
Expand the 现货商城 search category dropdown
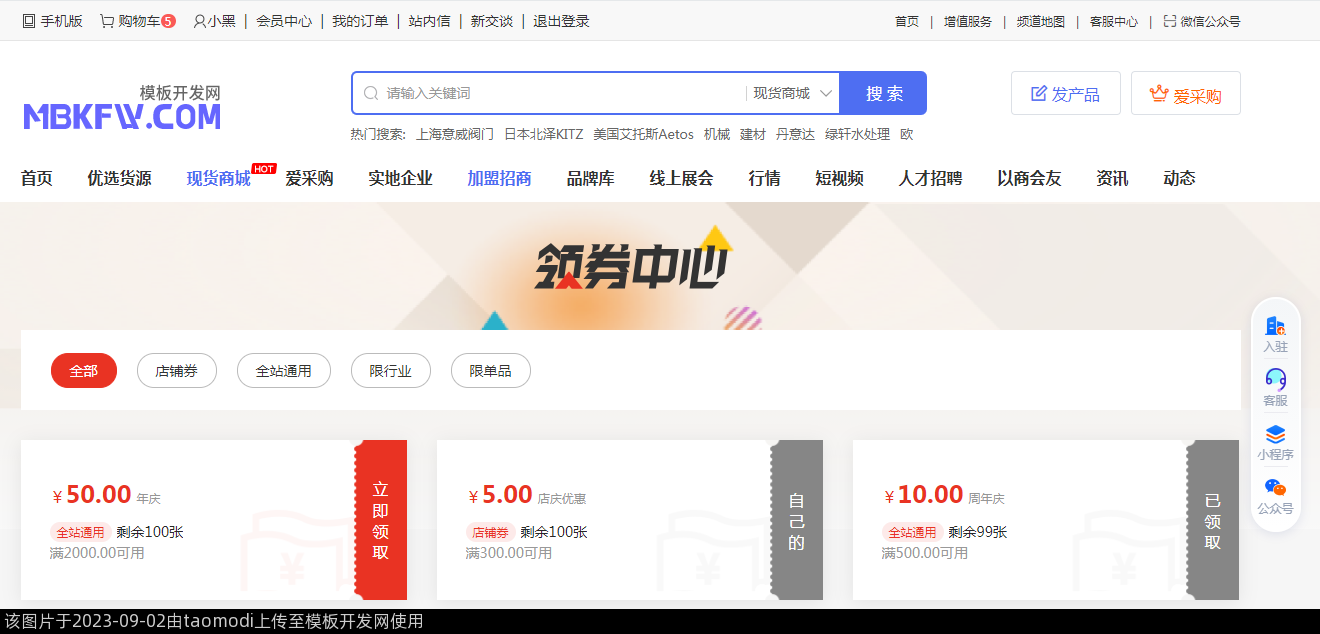click(x=793, y=93)
